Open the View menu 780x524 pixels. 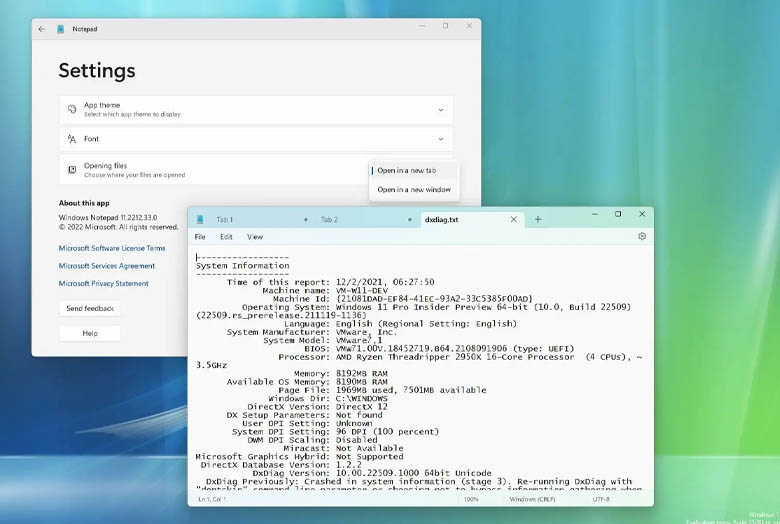coord(255,237)
